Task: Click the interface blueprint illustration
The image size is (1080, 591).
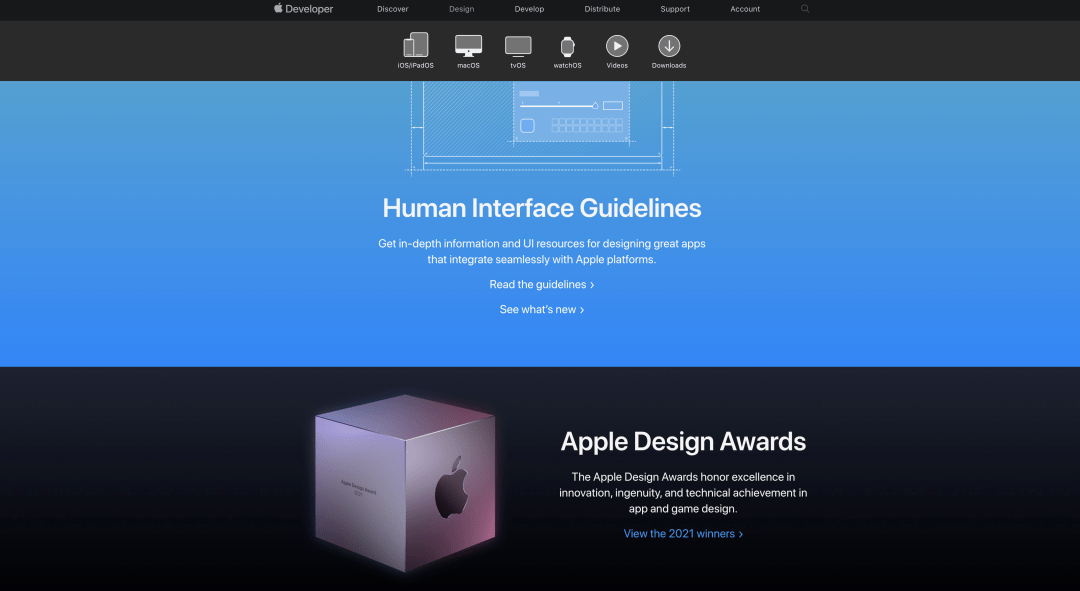Action: (x=542, y=128)
